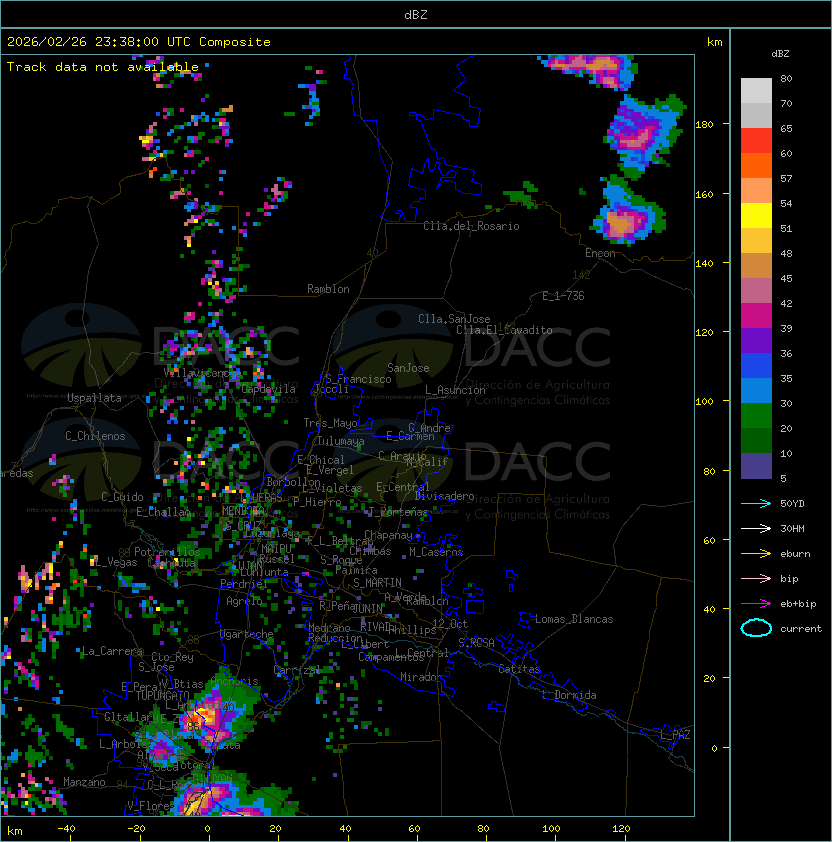Click the 'dBZ' title at top center
Screen dimensions: 832x842
click(416, 15)
